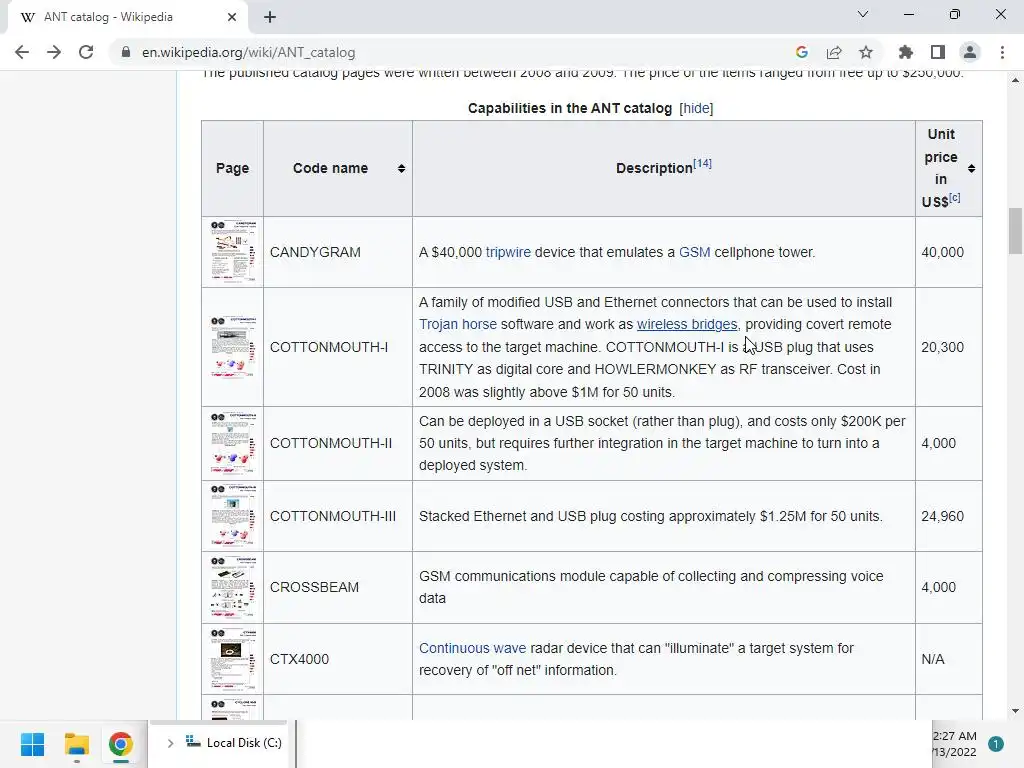Select the ANT catalog - Wikipedia tab
Image resolution: width=1024 pixels, height=768 pixels.
click(x=127, y=17)
